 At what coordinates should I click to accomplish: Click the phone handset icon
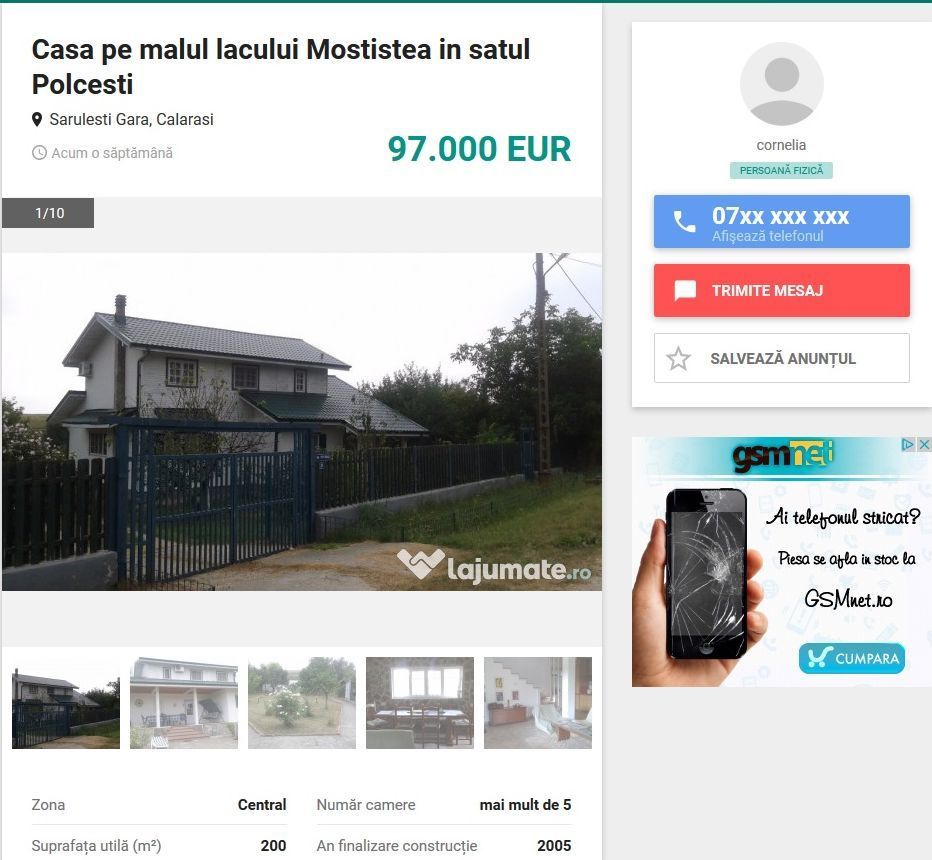click(684, 222)
